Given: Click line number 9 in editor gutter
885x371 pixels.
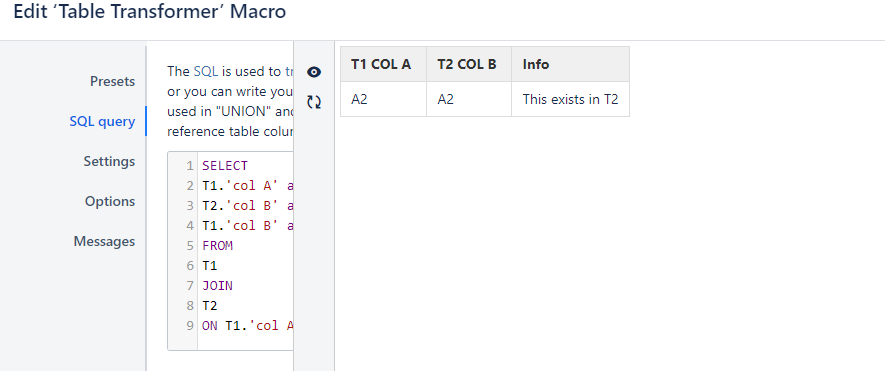Looking at the screenshot, I should point(190,326).
